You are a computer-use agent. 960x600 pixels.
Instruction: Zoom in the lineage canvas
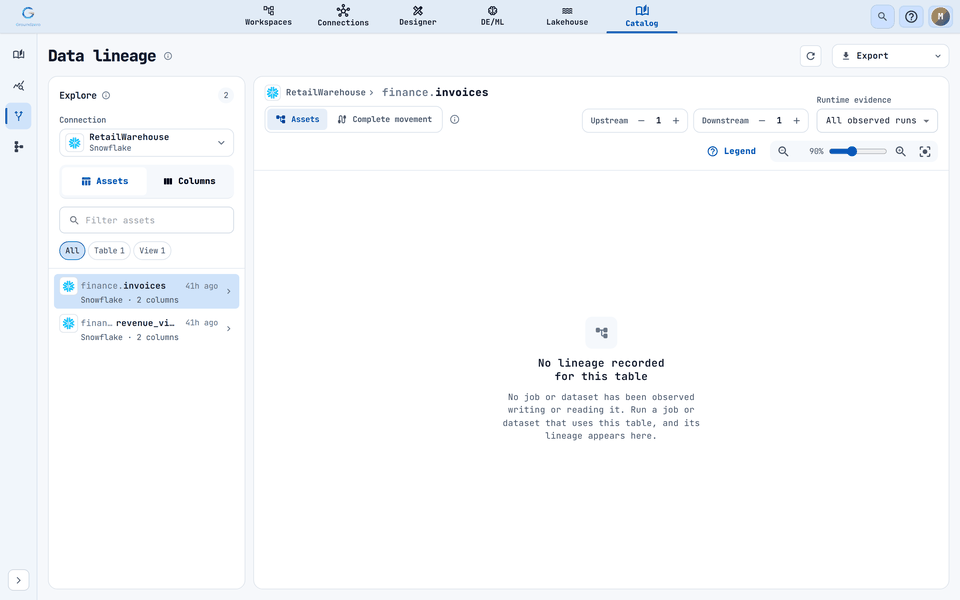[x=901, y=151]
